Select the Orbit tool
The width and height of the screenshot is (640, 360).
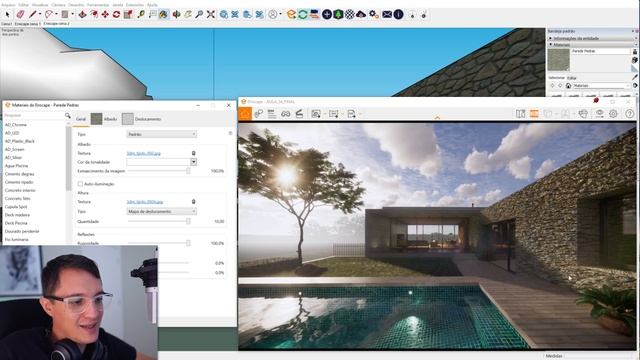click(176, 15)
